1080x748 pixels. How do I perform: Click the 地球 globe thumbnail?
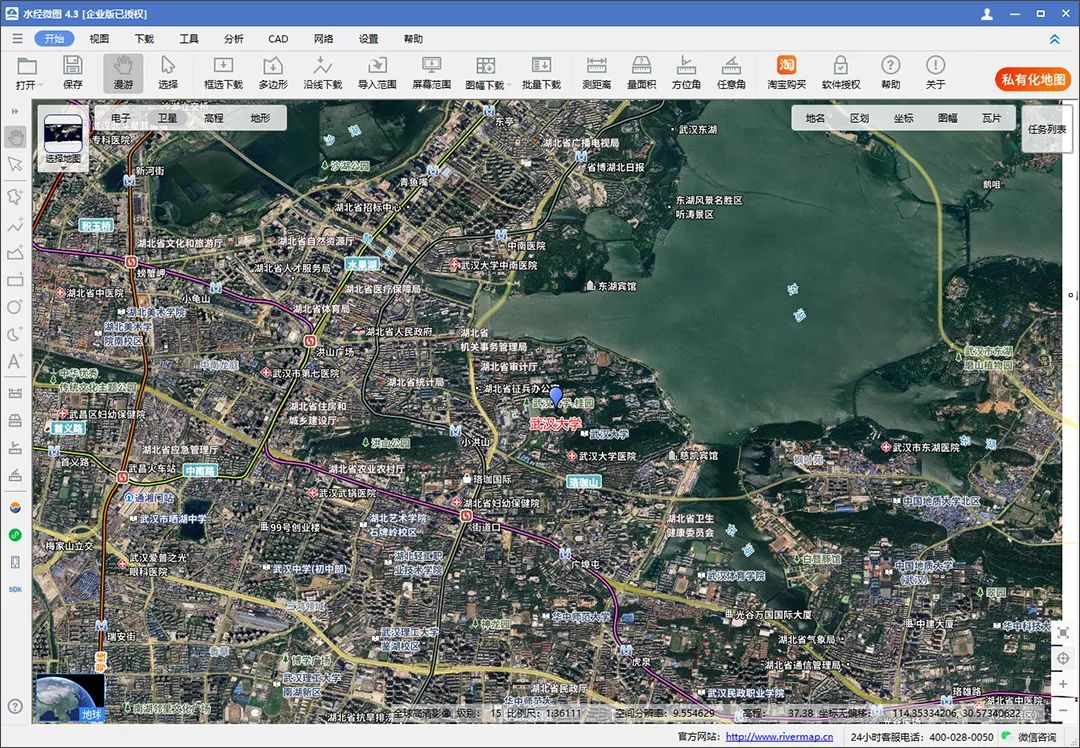point(70,698)
